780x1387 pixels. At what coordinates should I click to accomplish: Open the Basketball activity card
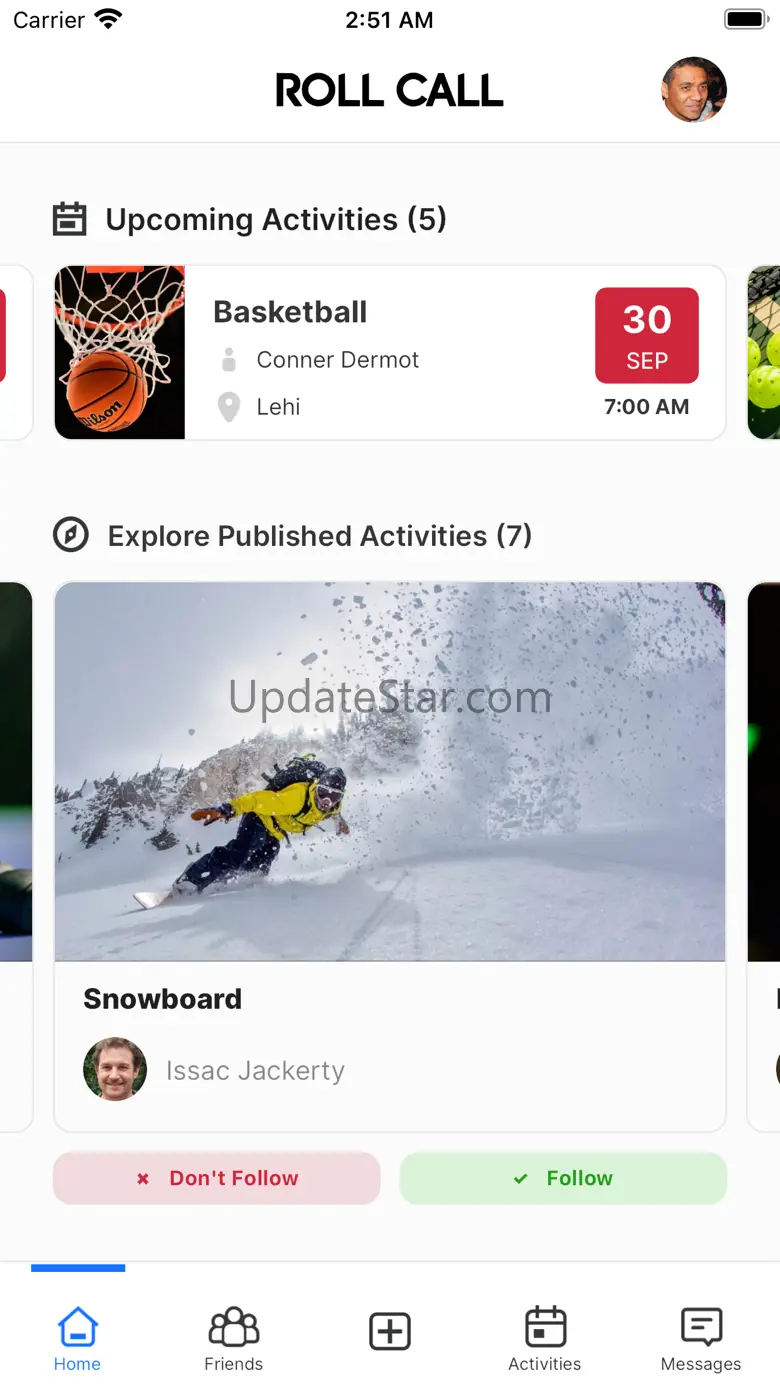[389, 352]
